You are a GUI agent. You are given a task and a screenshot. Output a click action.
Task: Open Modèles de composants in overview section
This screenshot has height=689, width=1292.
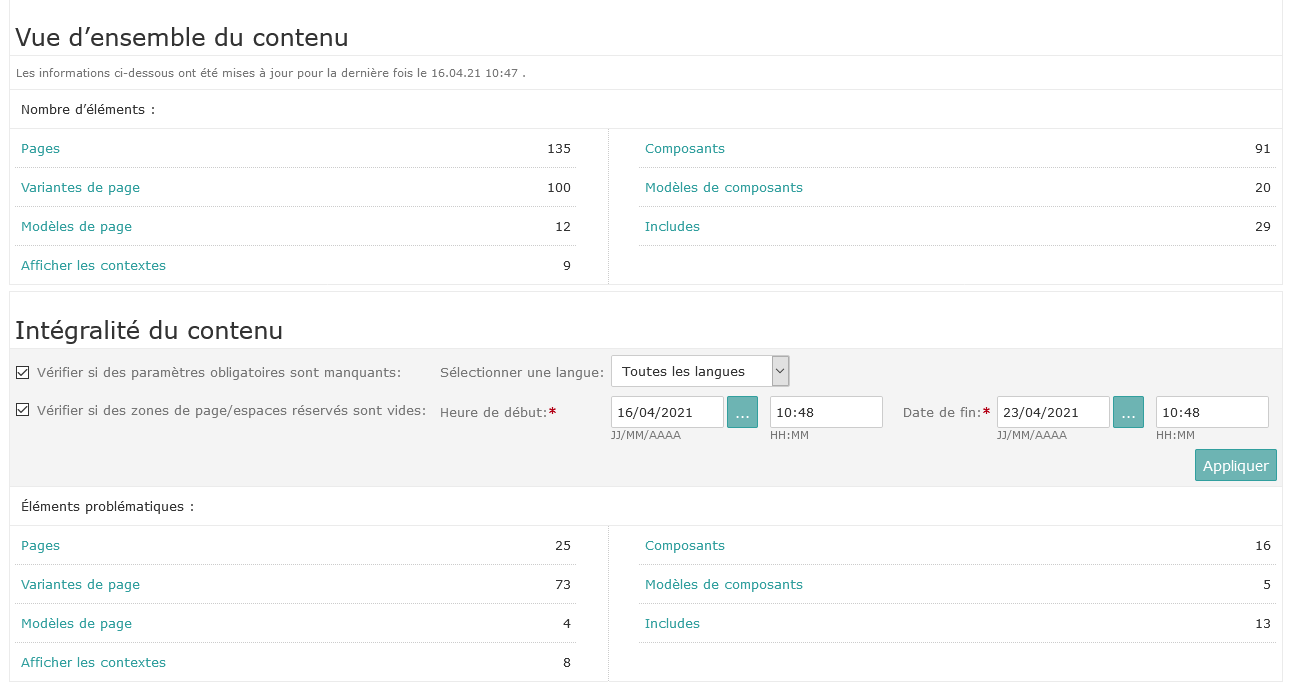[724, 188]
